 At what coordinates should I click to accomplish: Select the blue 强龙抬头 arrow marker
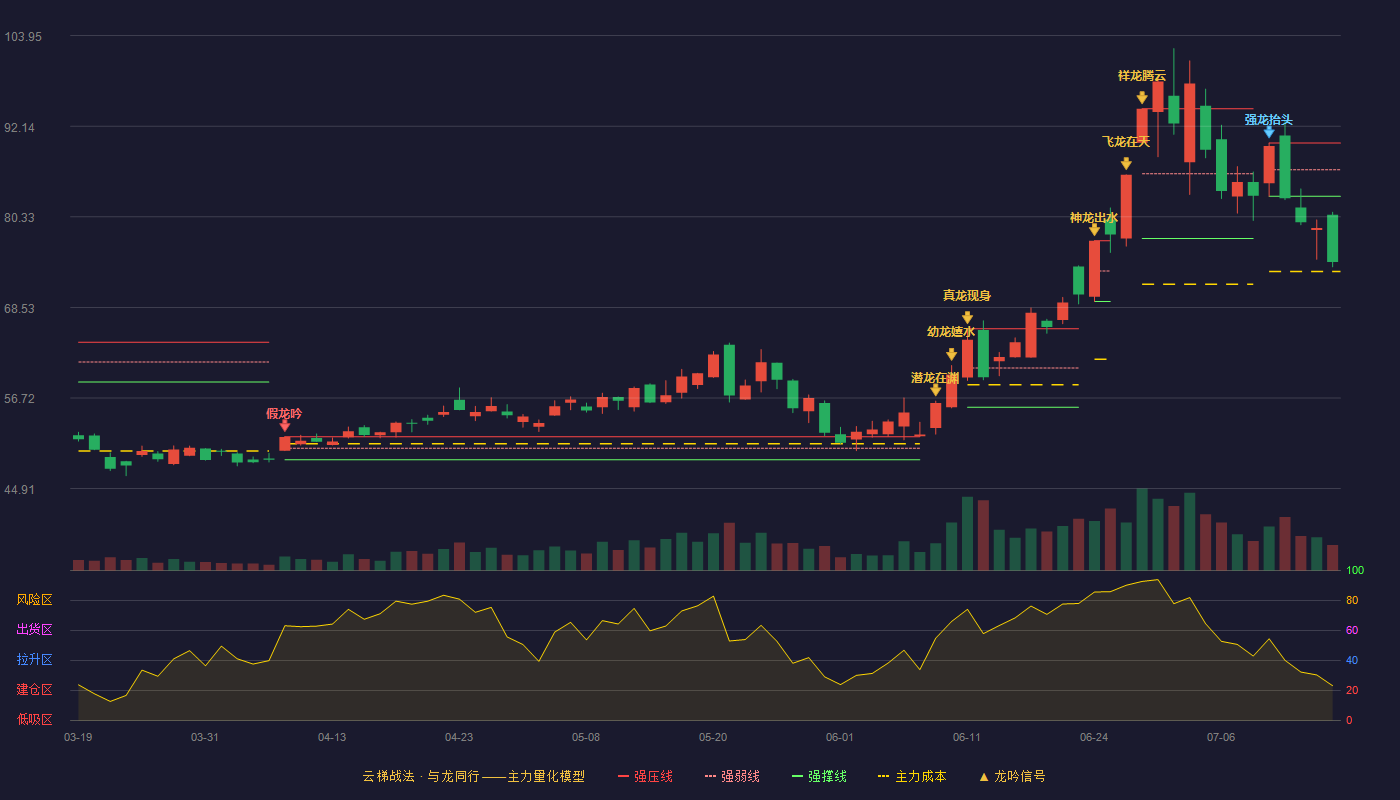(x=1269, y=132)
